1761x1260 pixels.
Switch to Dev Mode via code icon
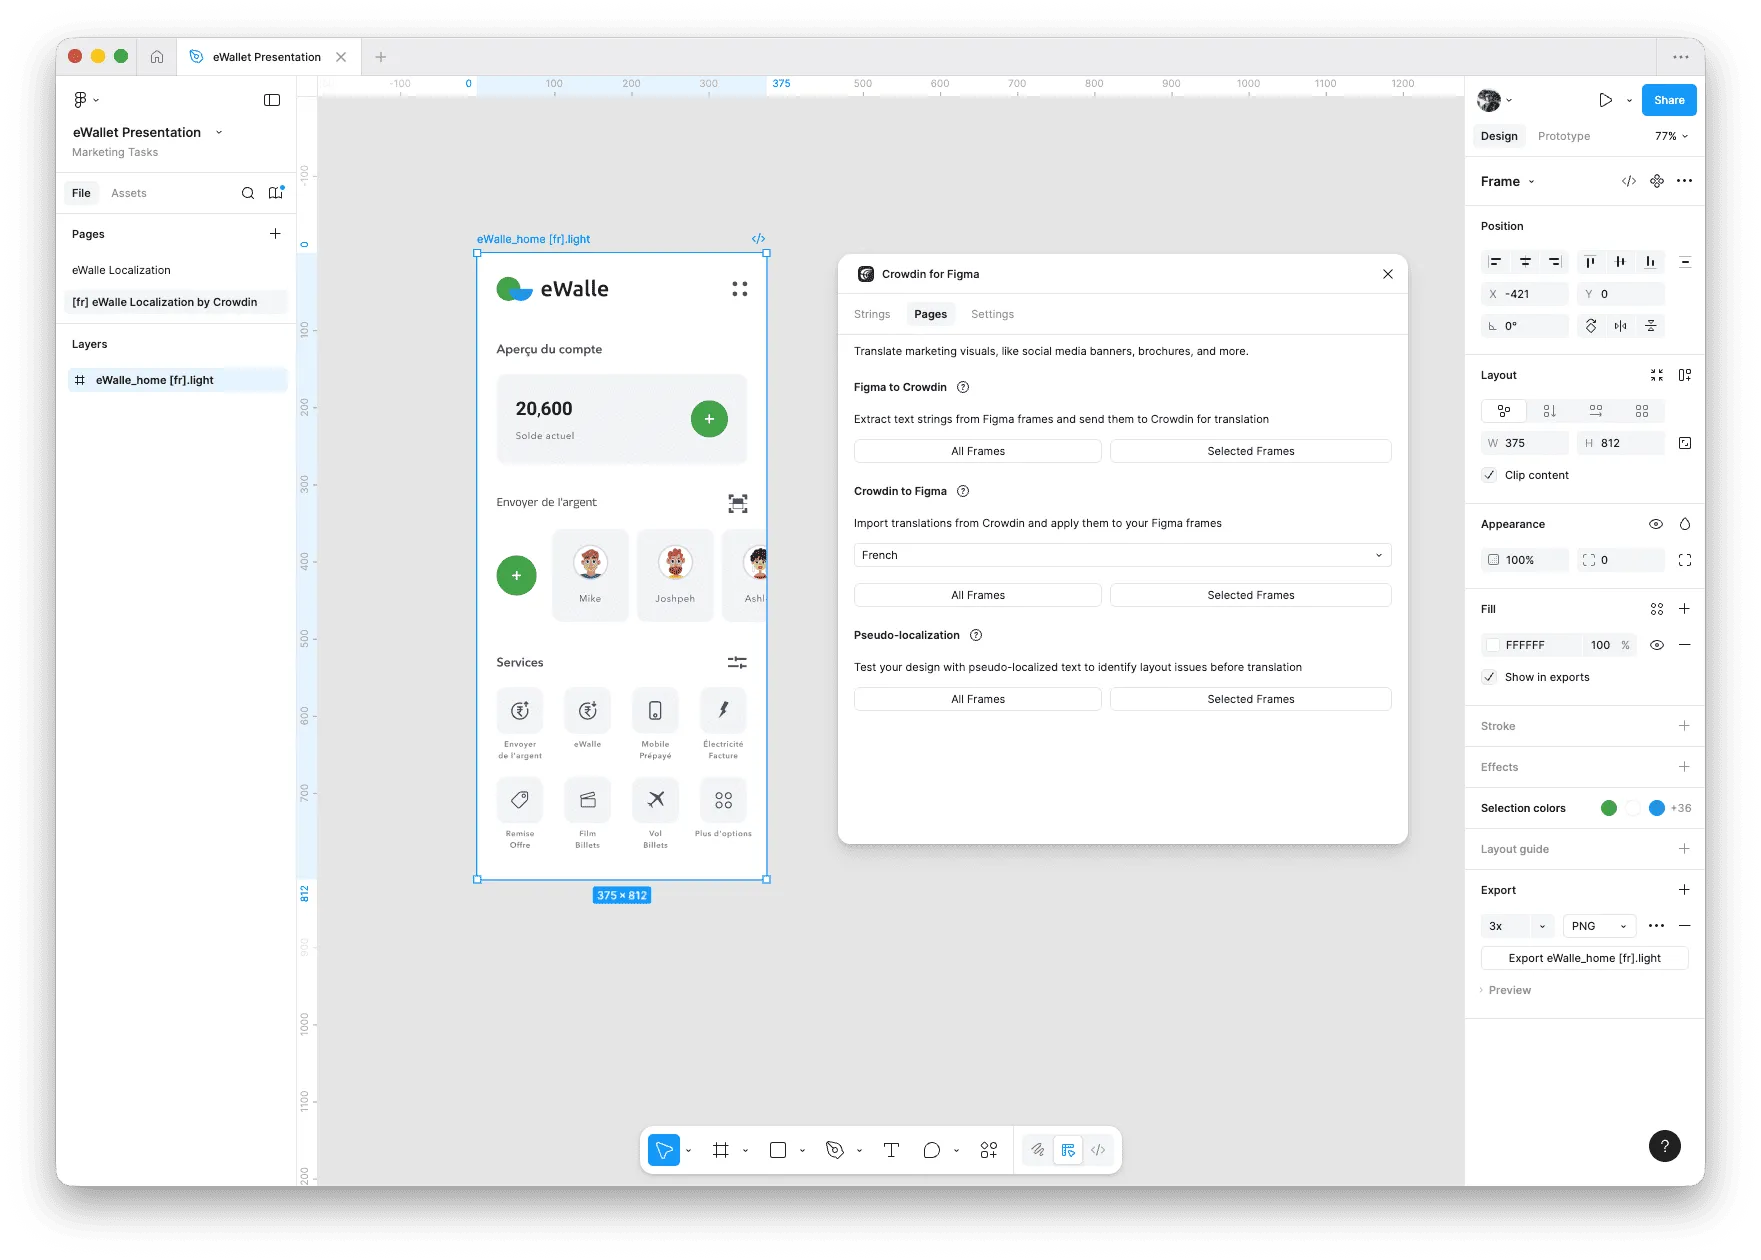[1097, 1150]
